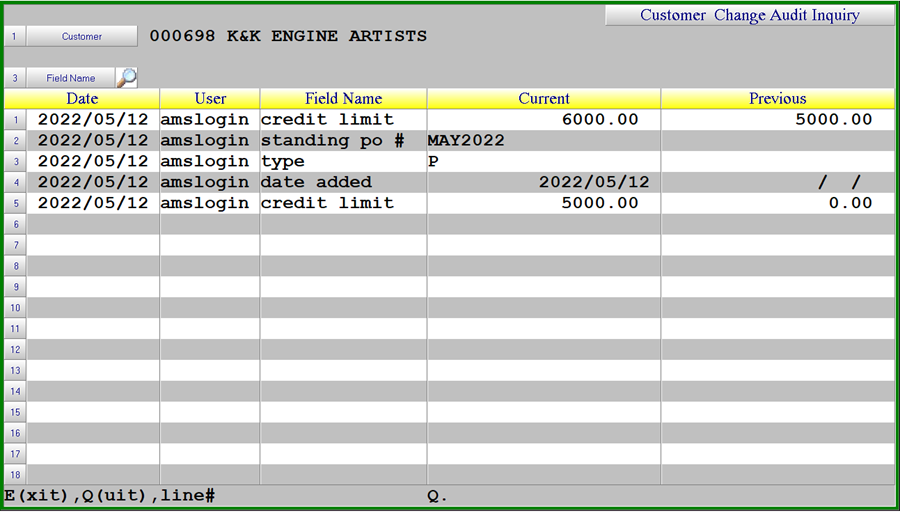Click current value 5000.00 in row 5
The height and width of the screenshot is (513, 900).
(x=600, y=203)
